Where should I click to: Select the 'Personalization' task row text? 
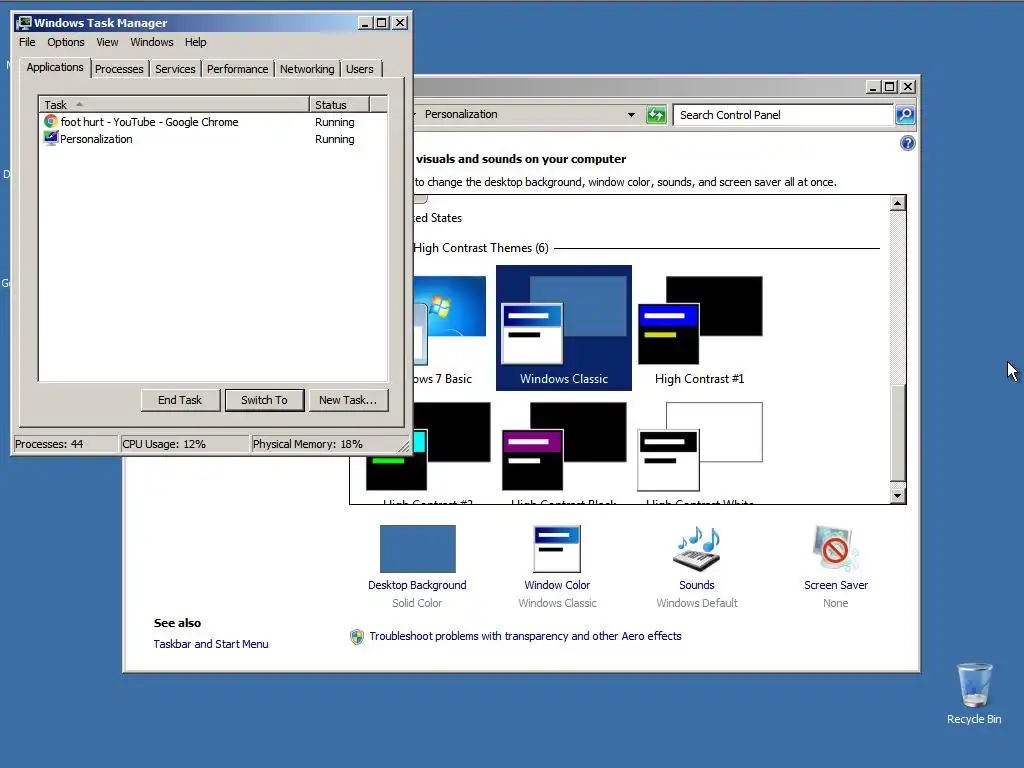coord(96,139)
